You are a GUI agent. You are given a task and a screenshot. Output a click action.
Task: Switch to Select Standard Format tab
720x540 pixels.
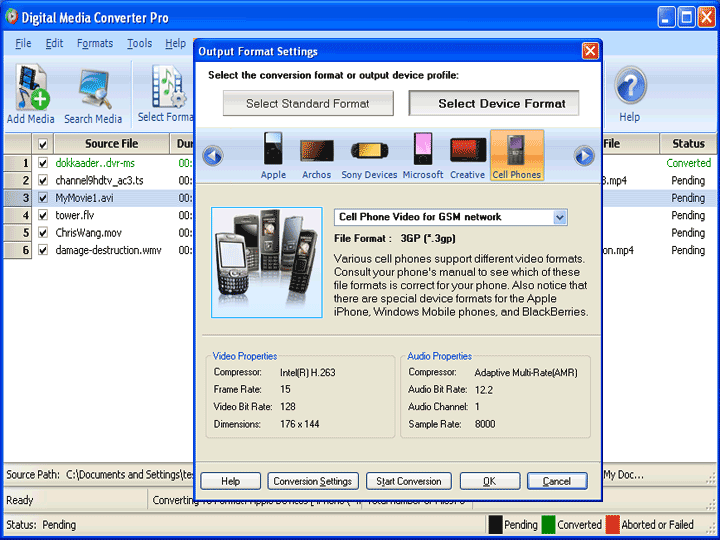(307, 103)
